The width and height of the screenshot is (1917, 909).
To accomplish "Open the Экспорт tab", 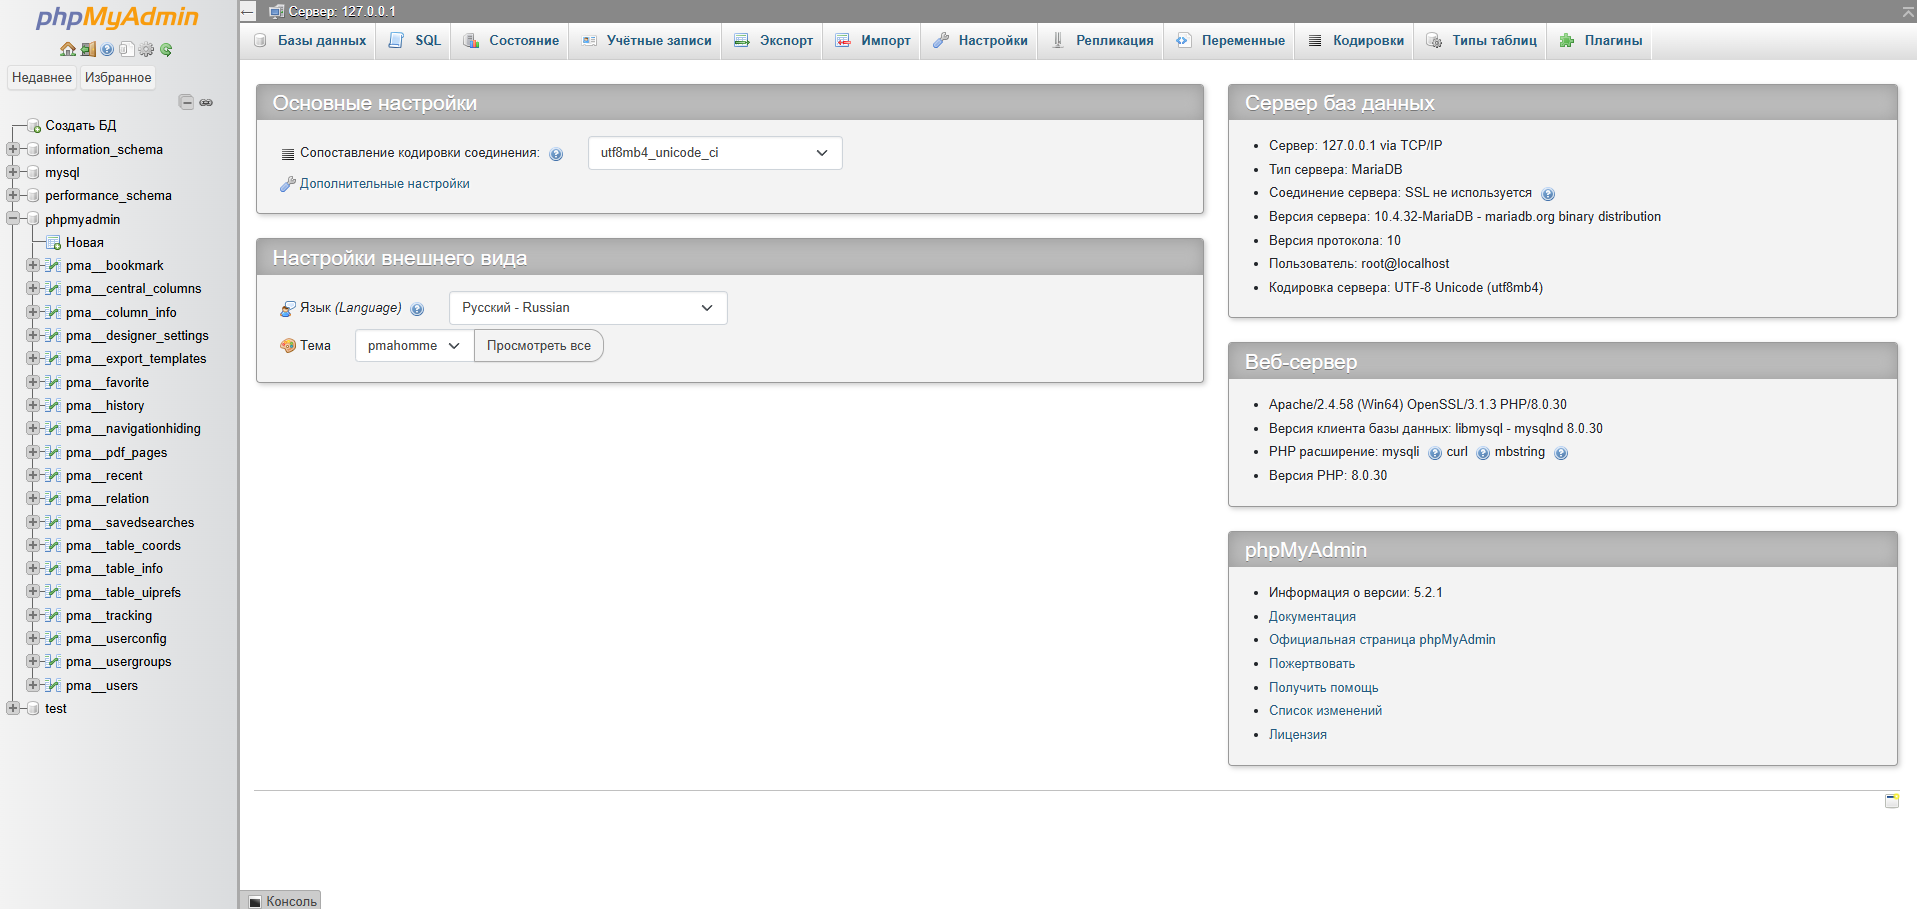I will [x=773, y=41].
